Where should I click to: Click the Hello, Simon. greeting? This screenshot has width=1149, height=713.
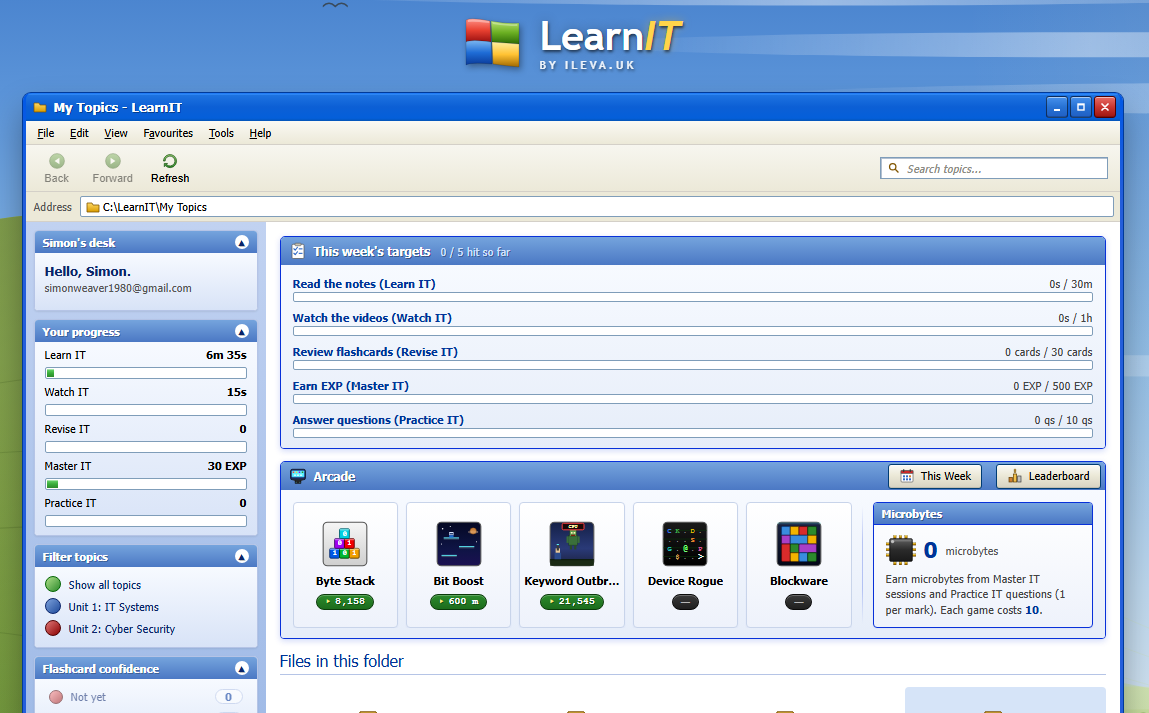point(88,271)
